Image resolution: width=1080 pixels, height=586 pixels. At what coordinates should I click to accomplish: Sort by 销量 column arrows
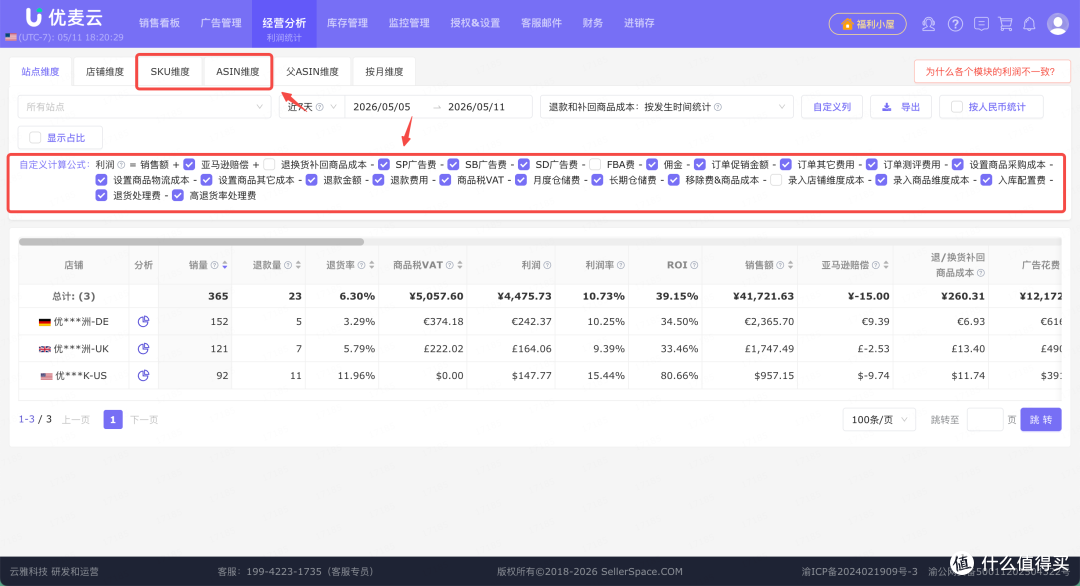[225, 265]
